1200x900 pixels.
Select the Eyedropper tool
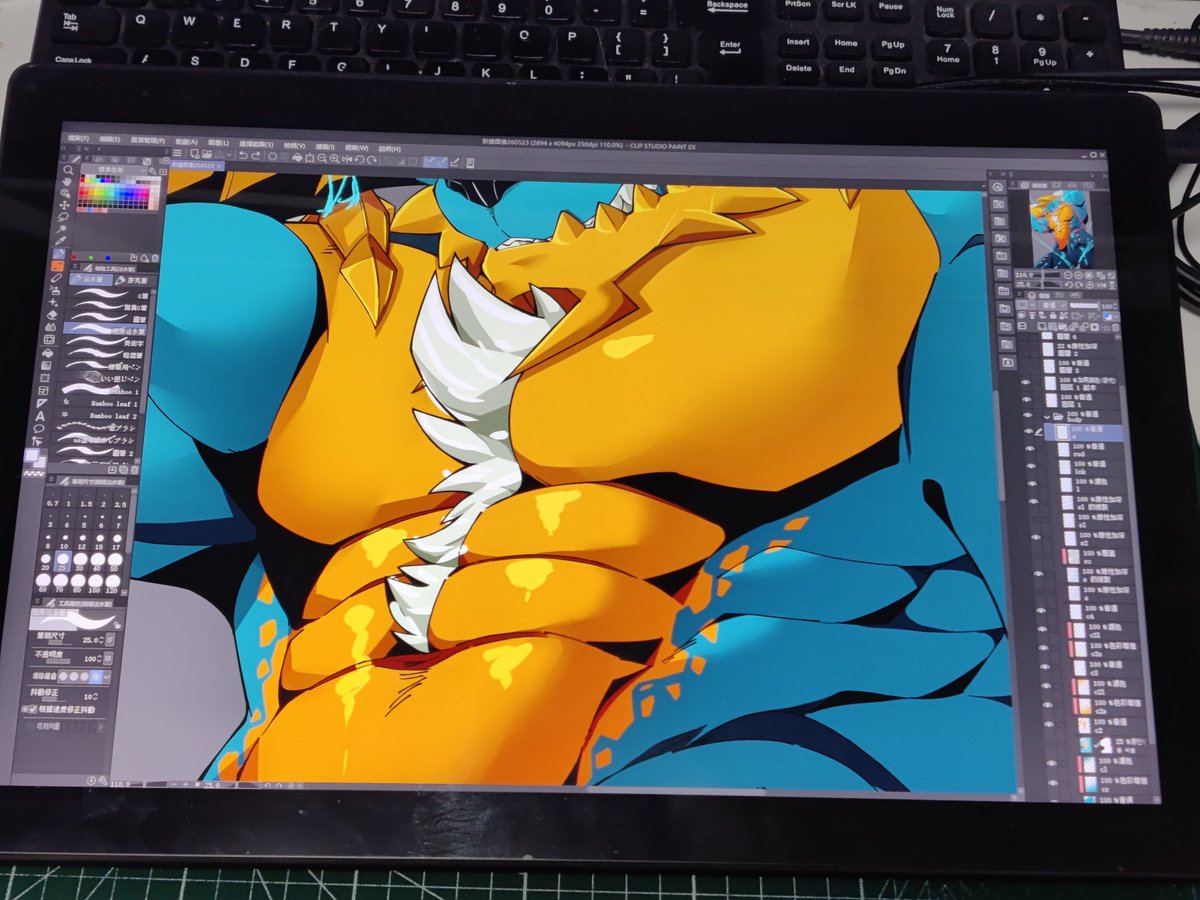click(61, 240)
